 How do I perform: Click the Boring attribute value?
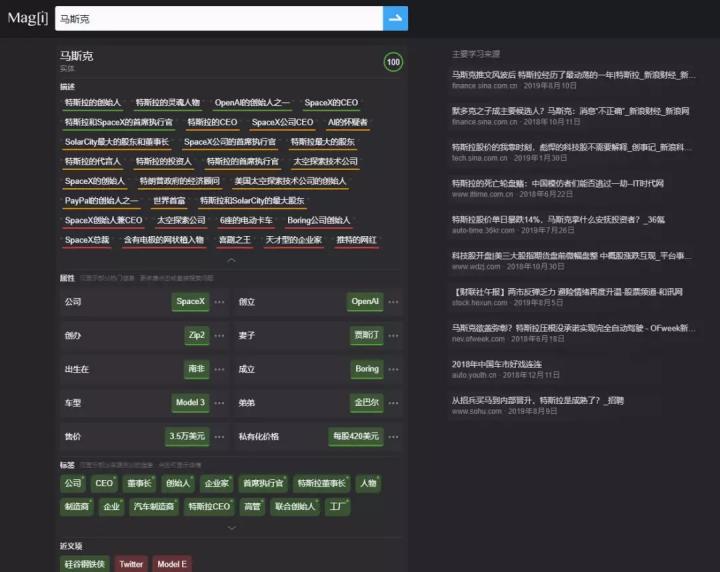tap(367, 369)
